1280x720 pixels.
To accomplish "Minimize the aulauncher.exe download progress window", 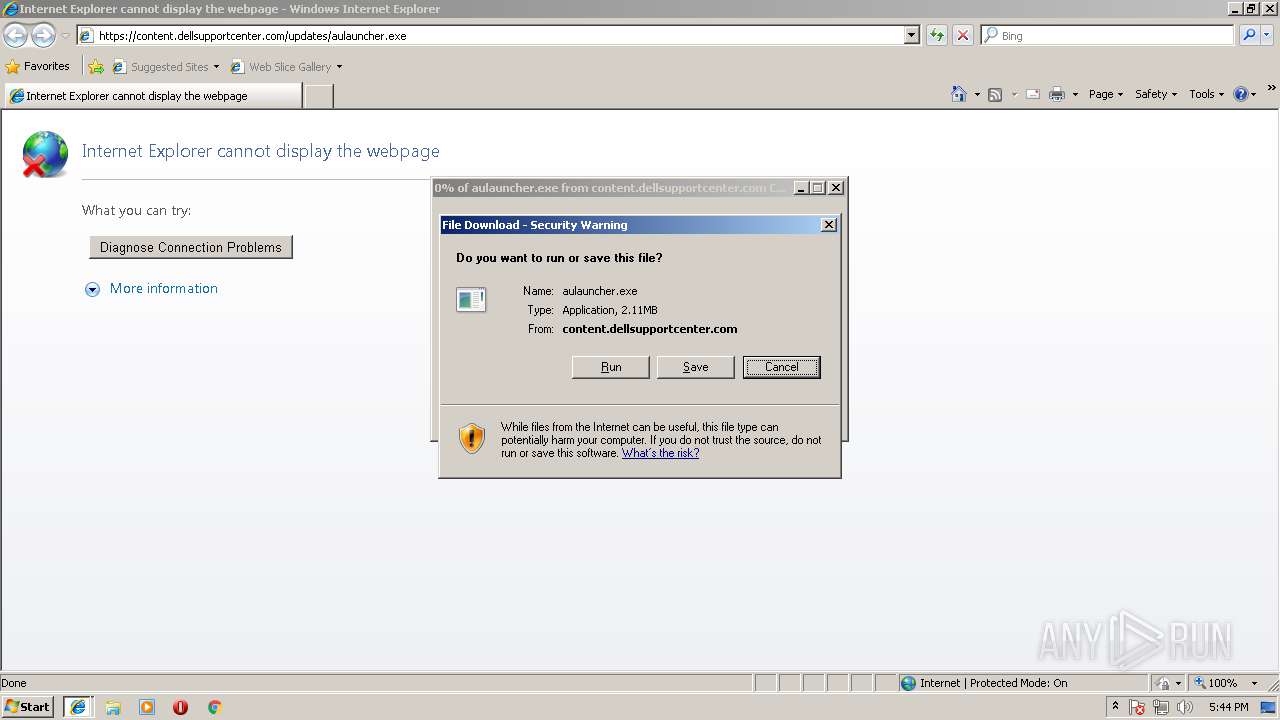I will point(801,187).
